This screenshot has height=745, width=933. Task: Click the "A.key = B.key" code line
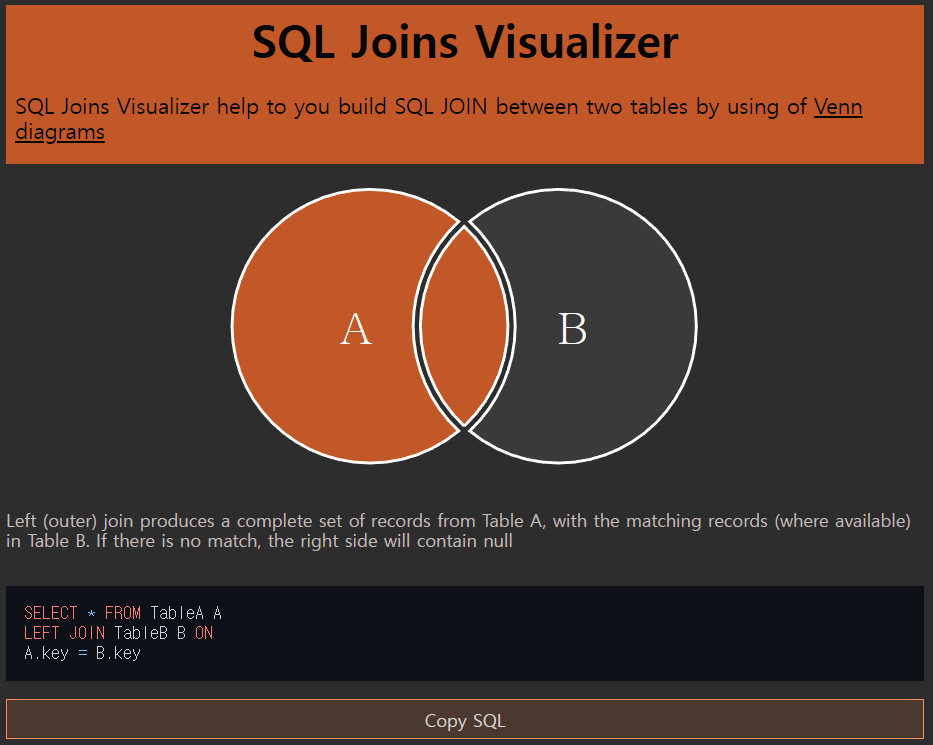(82, 653)
